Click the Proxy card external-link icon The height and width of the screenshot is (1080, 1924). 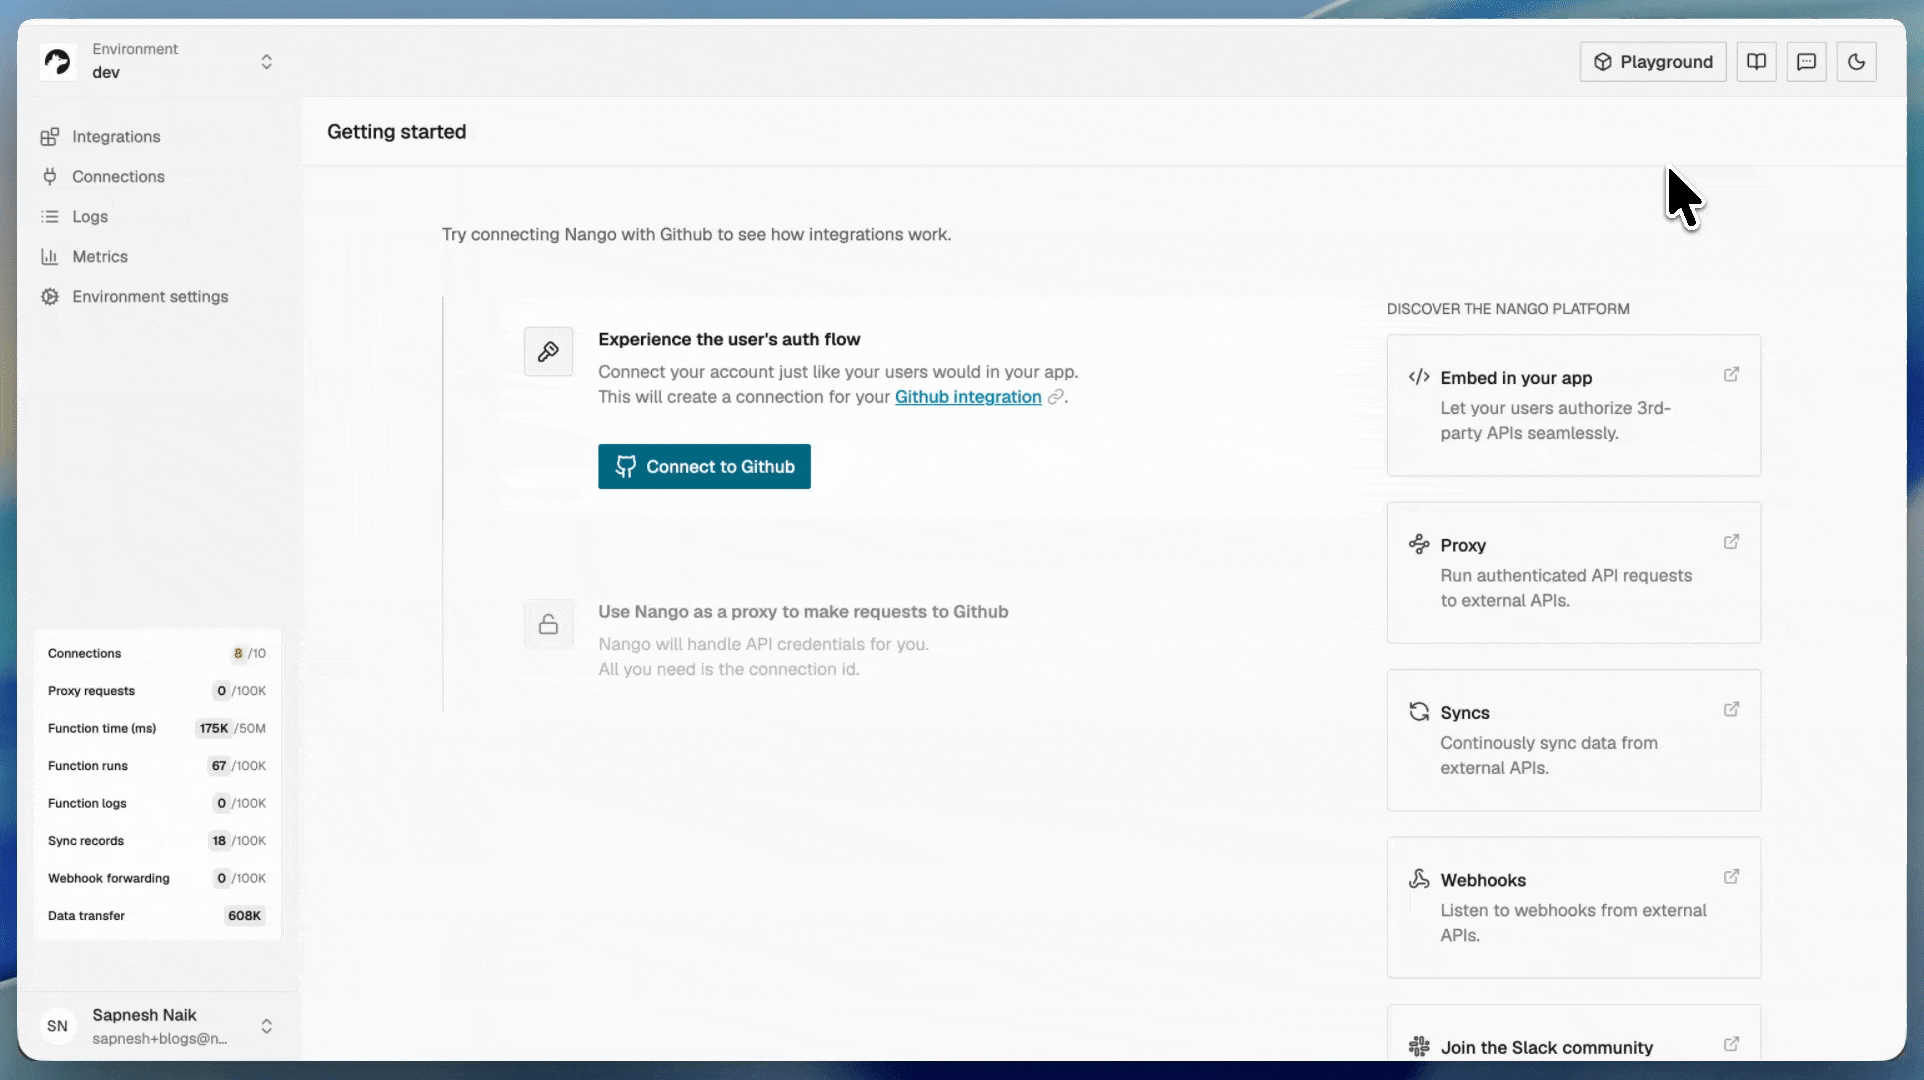point(1731,542)
